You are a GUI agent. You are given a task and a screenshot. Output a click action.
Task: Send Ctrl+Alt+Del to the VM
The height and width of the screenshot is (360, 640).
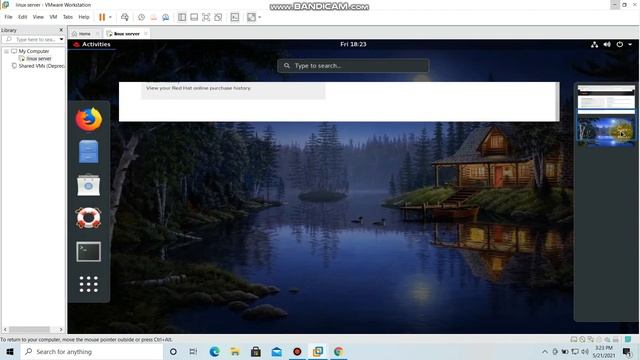125,17
